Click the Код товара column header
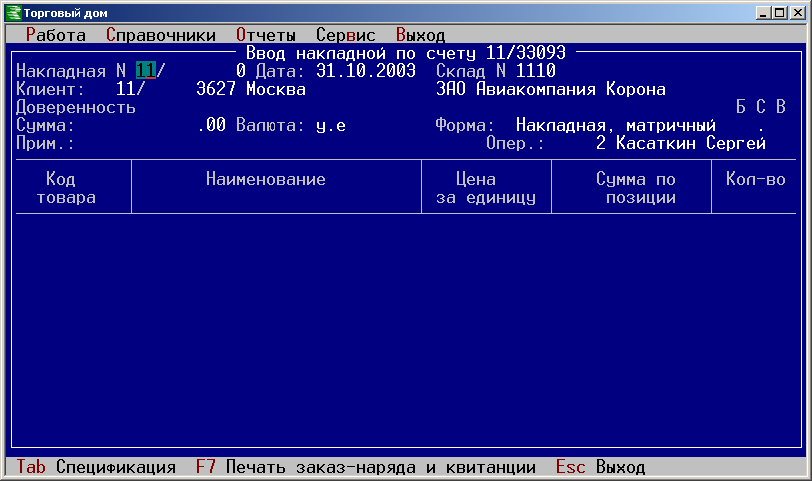 pos(66,188)
